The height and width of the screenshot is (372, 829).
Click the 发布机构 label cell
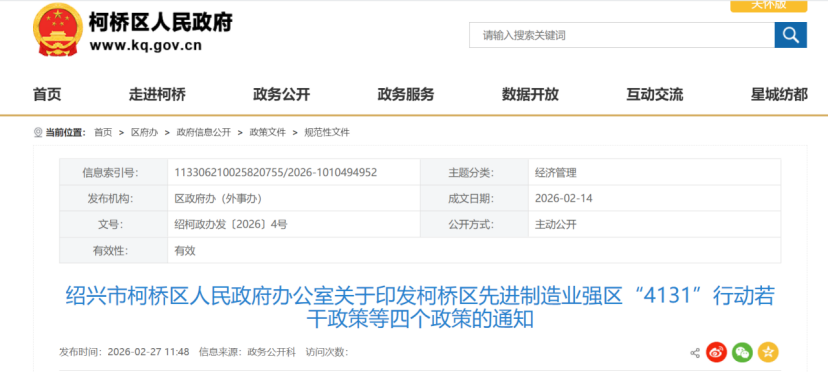pyautogui.click(x=113, y=199)
